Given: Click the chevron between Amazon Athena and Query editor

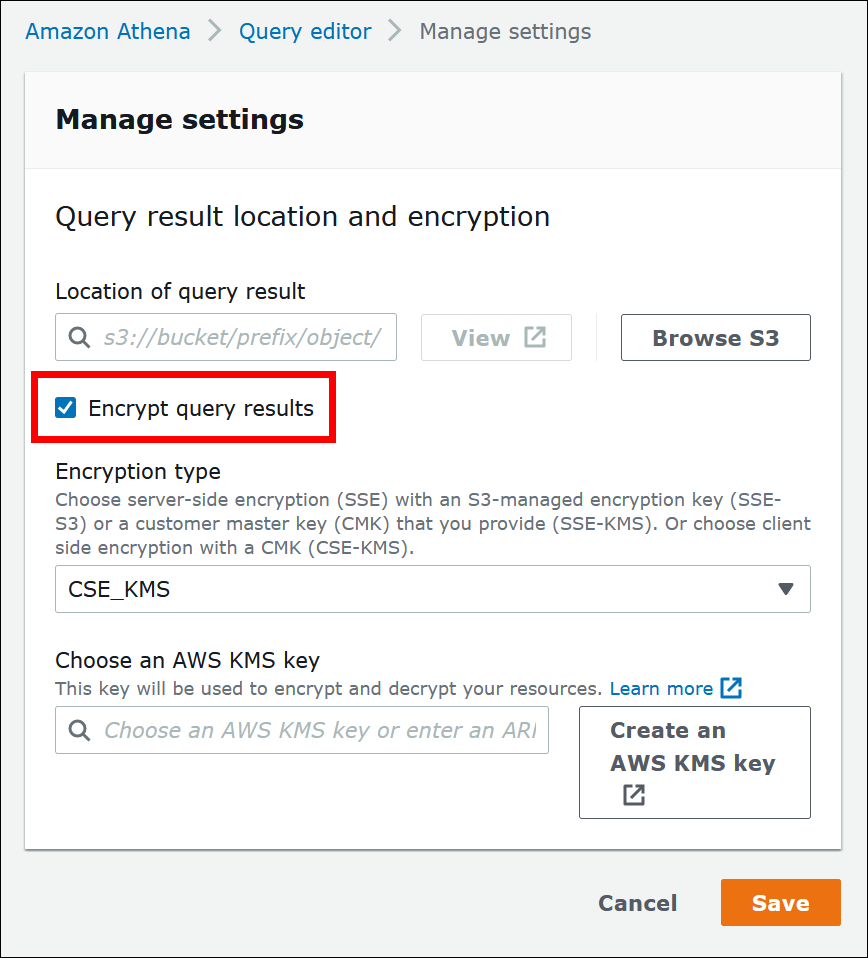Looking at the screenshot, I should [213, 31].
